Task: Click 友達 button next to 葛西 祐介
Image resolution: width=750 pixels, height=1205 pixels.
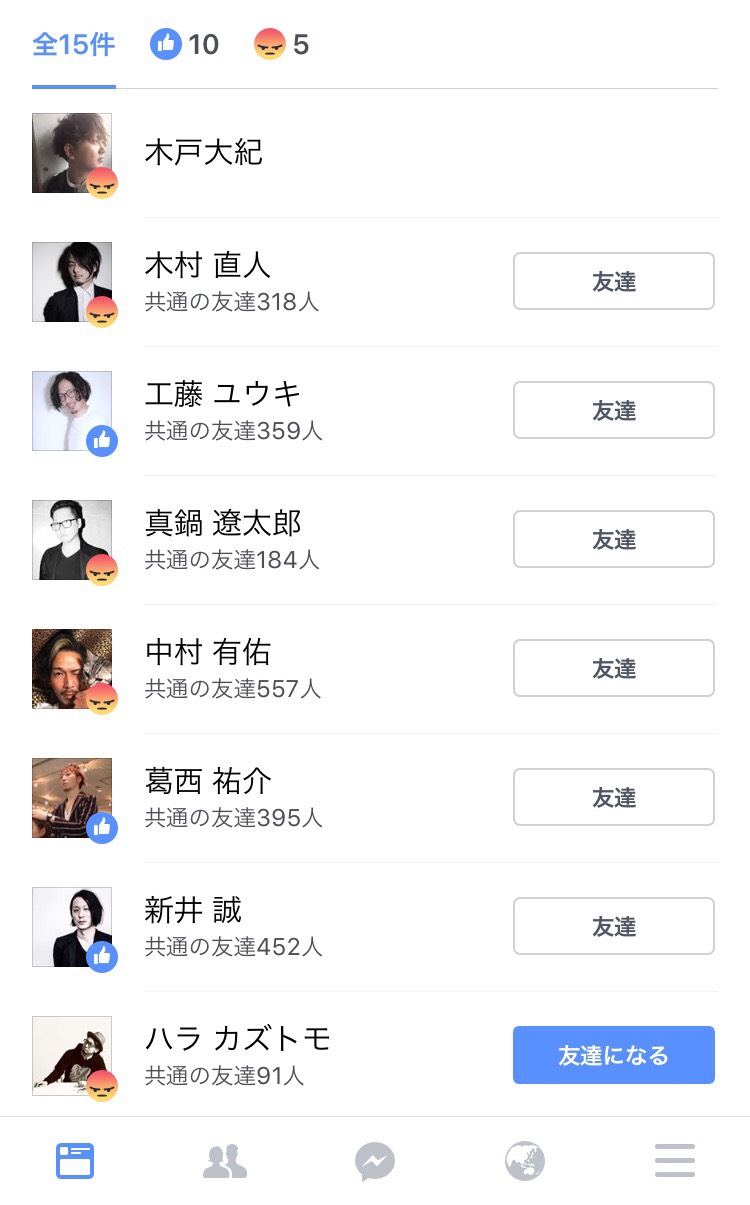Action: [x=613, y=797]
